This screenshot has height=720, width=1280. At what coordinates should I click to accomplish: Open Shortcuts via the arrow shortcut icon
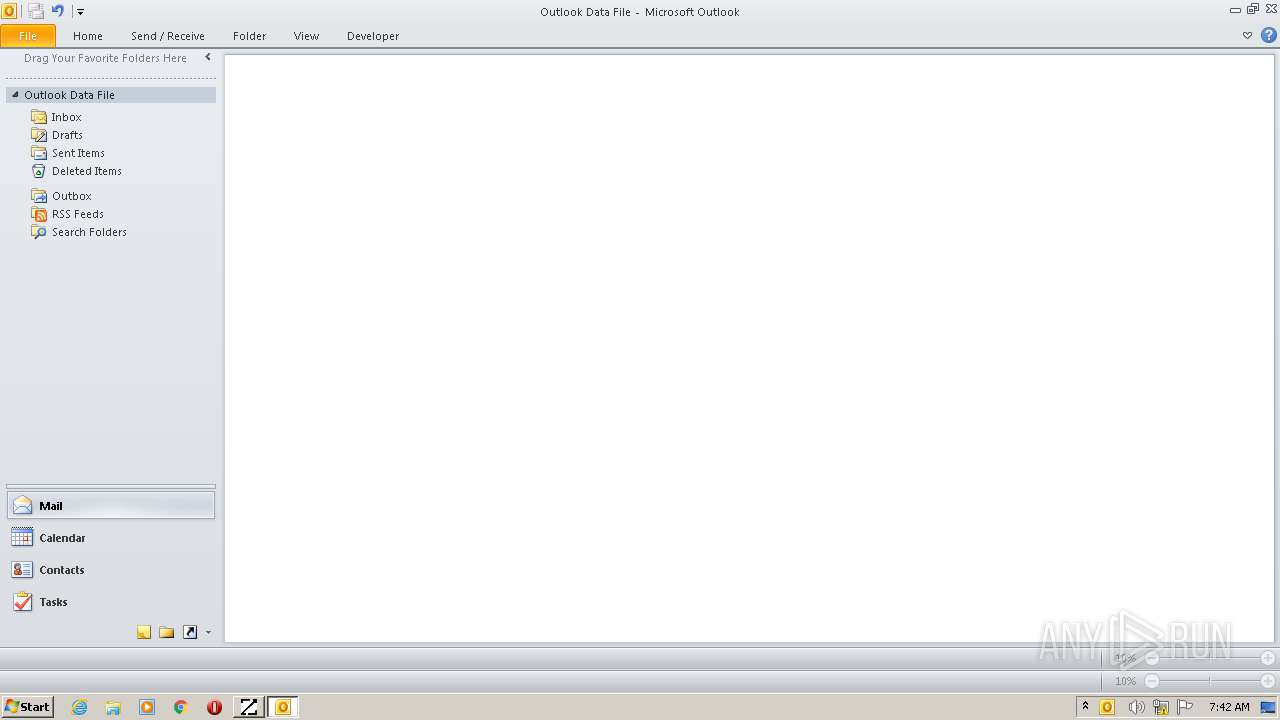190,632
